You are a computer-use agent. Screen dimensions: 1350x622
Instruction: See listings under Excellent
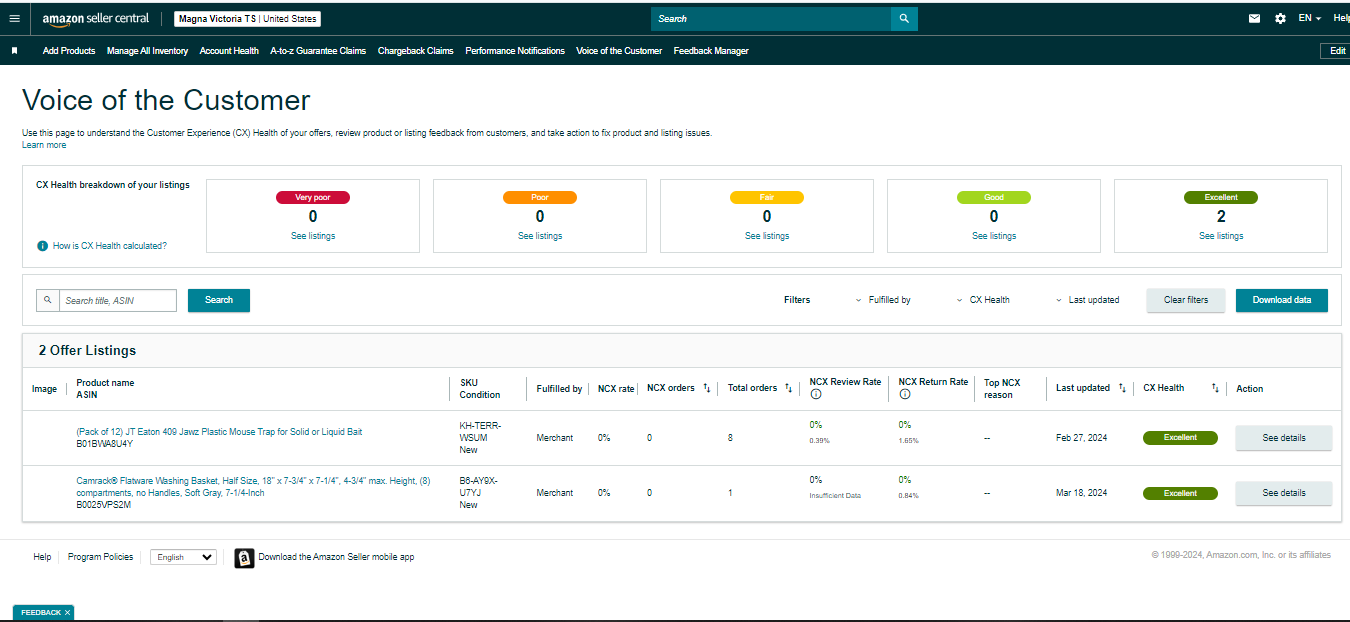(1221, 236)
